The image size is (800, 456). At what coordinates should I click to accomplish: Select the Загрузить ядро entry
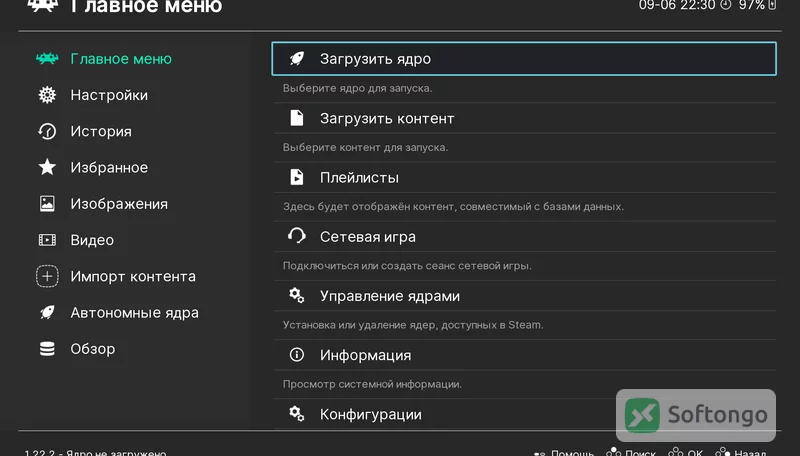(524, 59)
